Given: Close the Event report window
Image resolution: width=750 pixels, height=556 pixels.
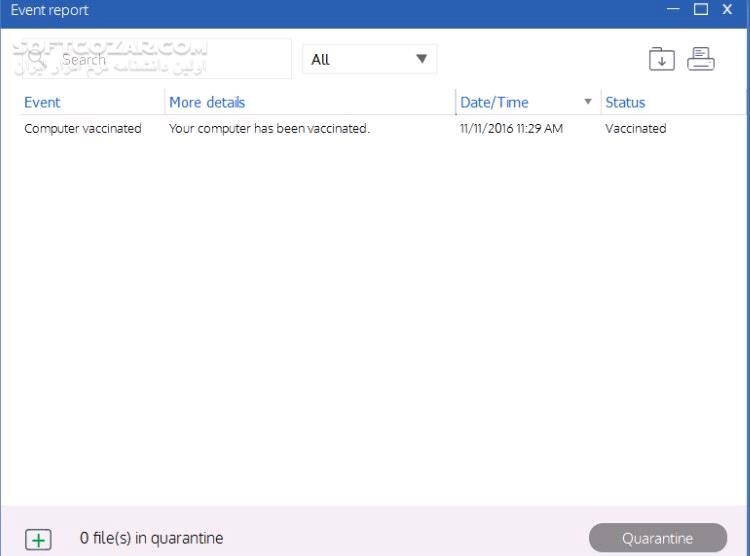Looking at the screenshot, I should coord(729,10).
